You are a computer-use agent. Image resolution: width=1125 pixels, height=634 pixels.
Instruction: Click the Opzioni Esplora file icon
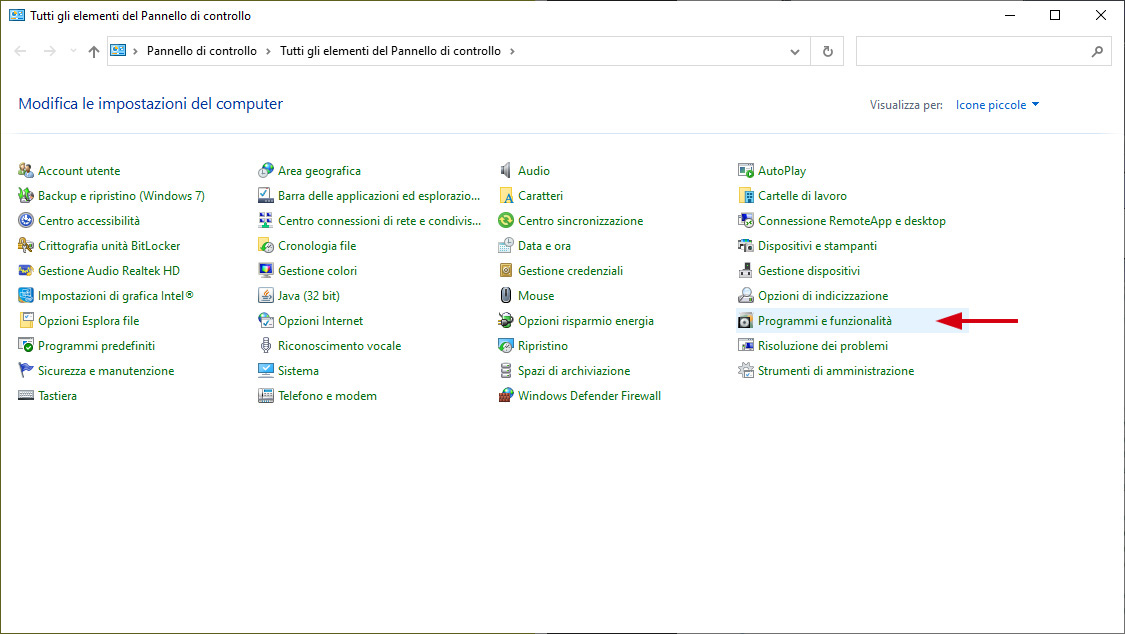click(x=26, y=321)
